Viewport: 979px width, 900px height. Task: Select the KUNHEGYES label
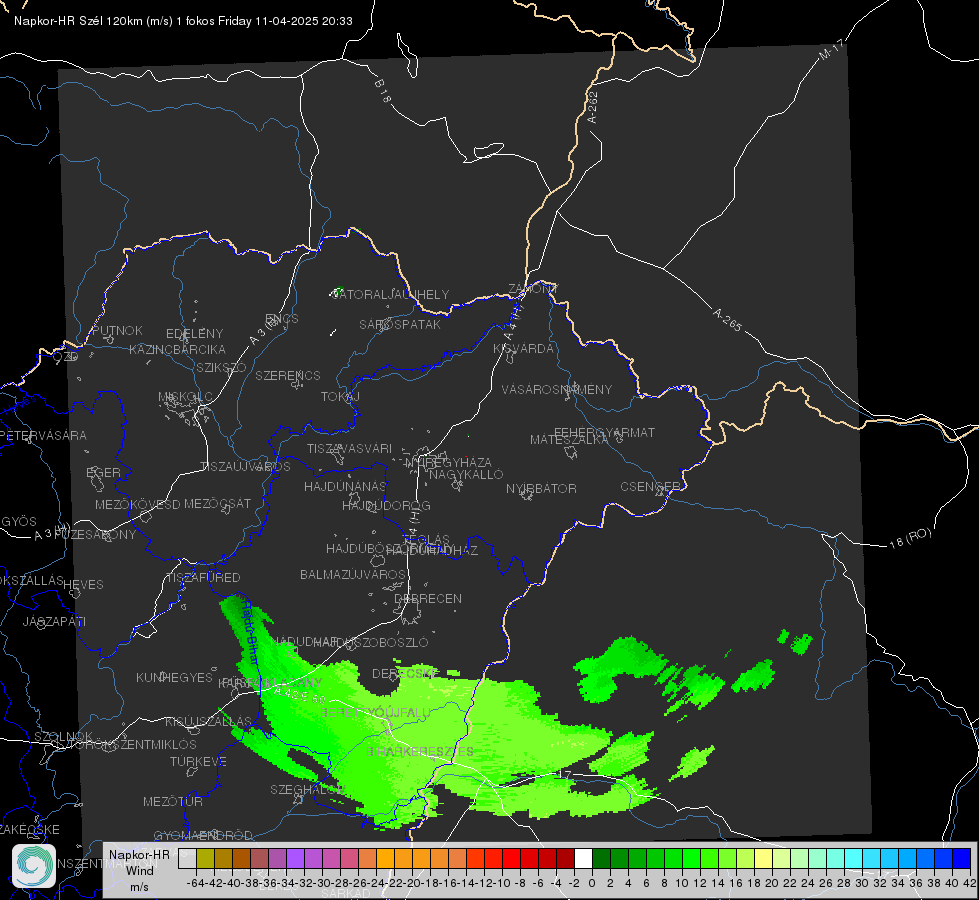coord(174,677)
